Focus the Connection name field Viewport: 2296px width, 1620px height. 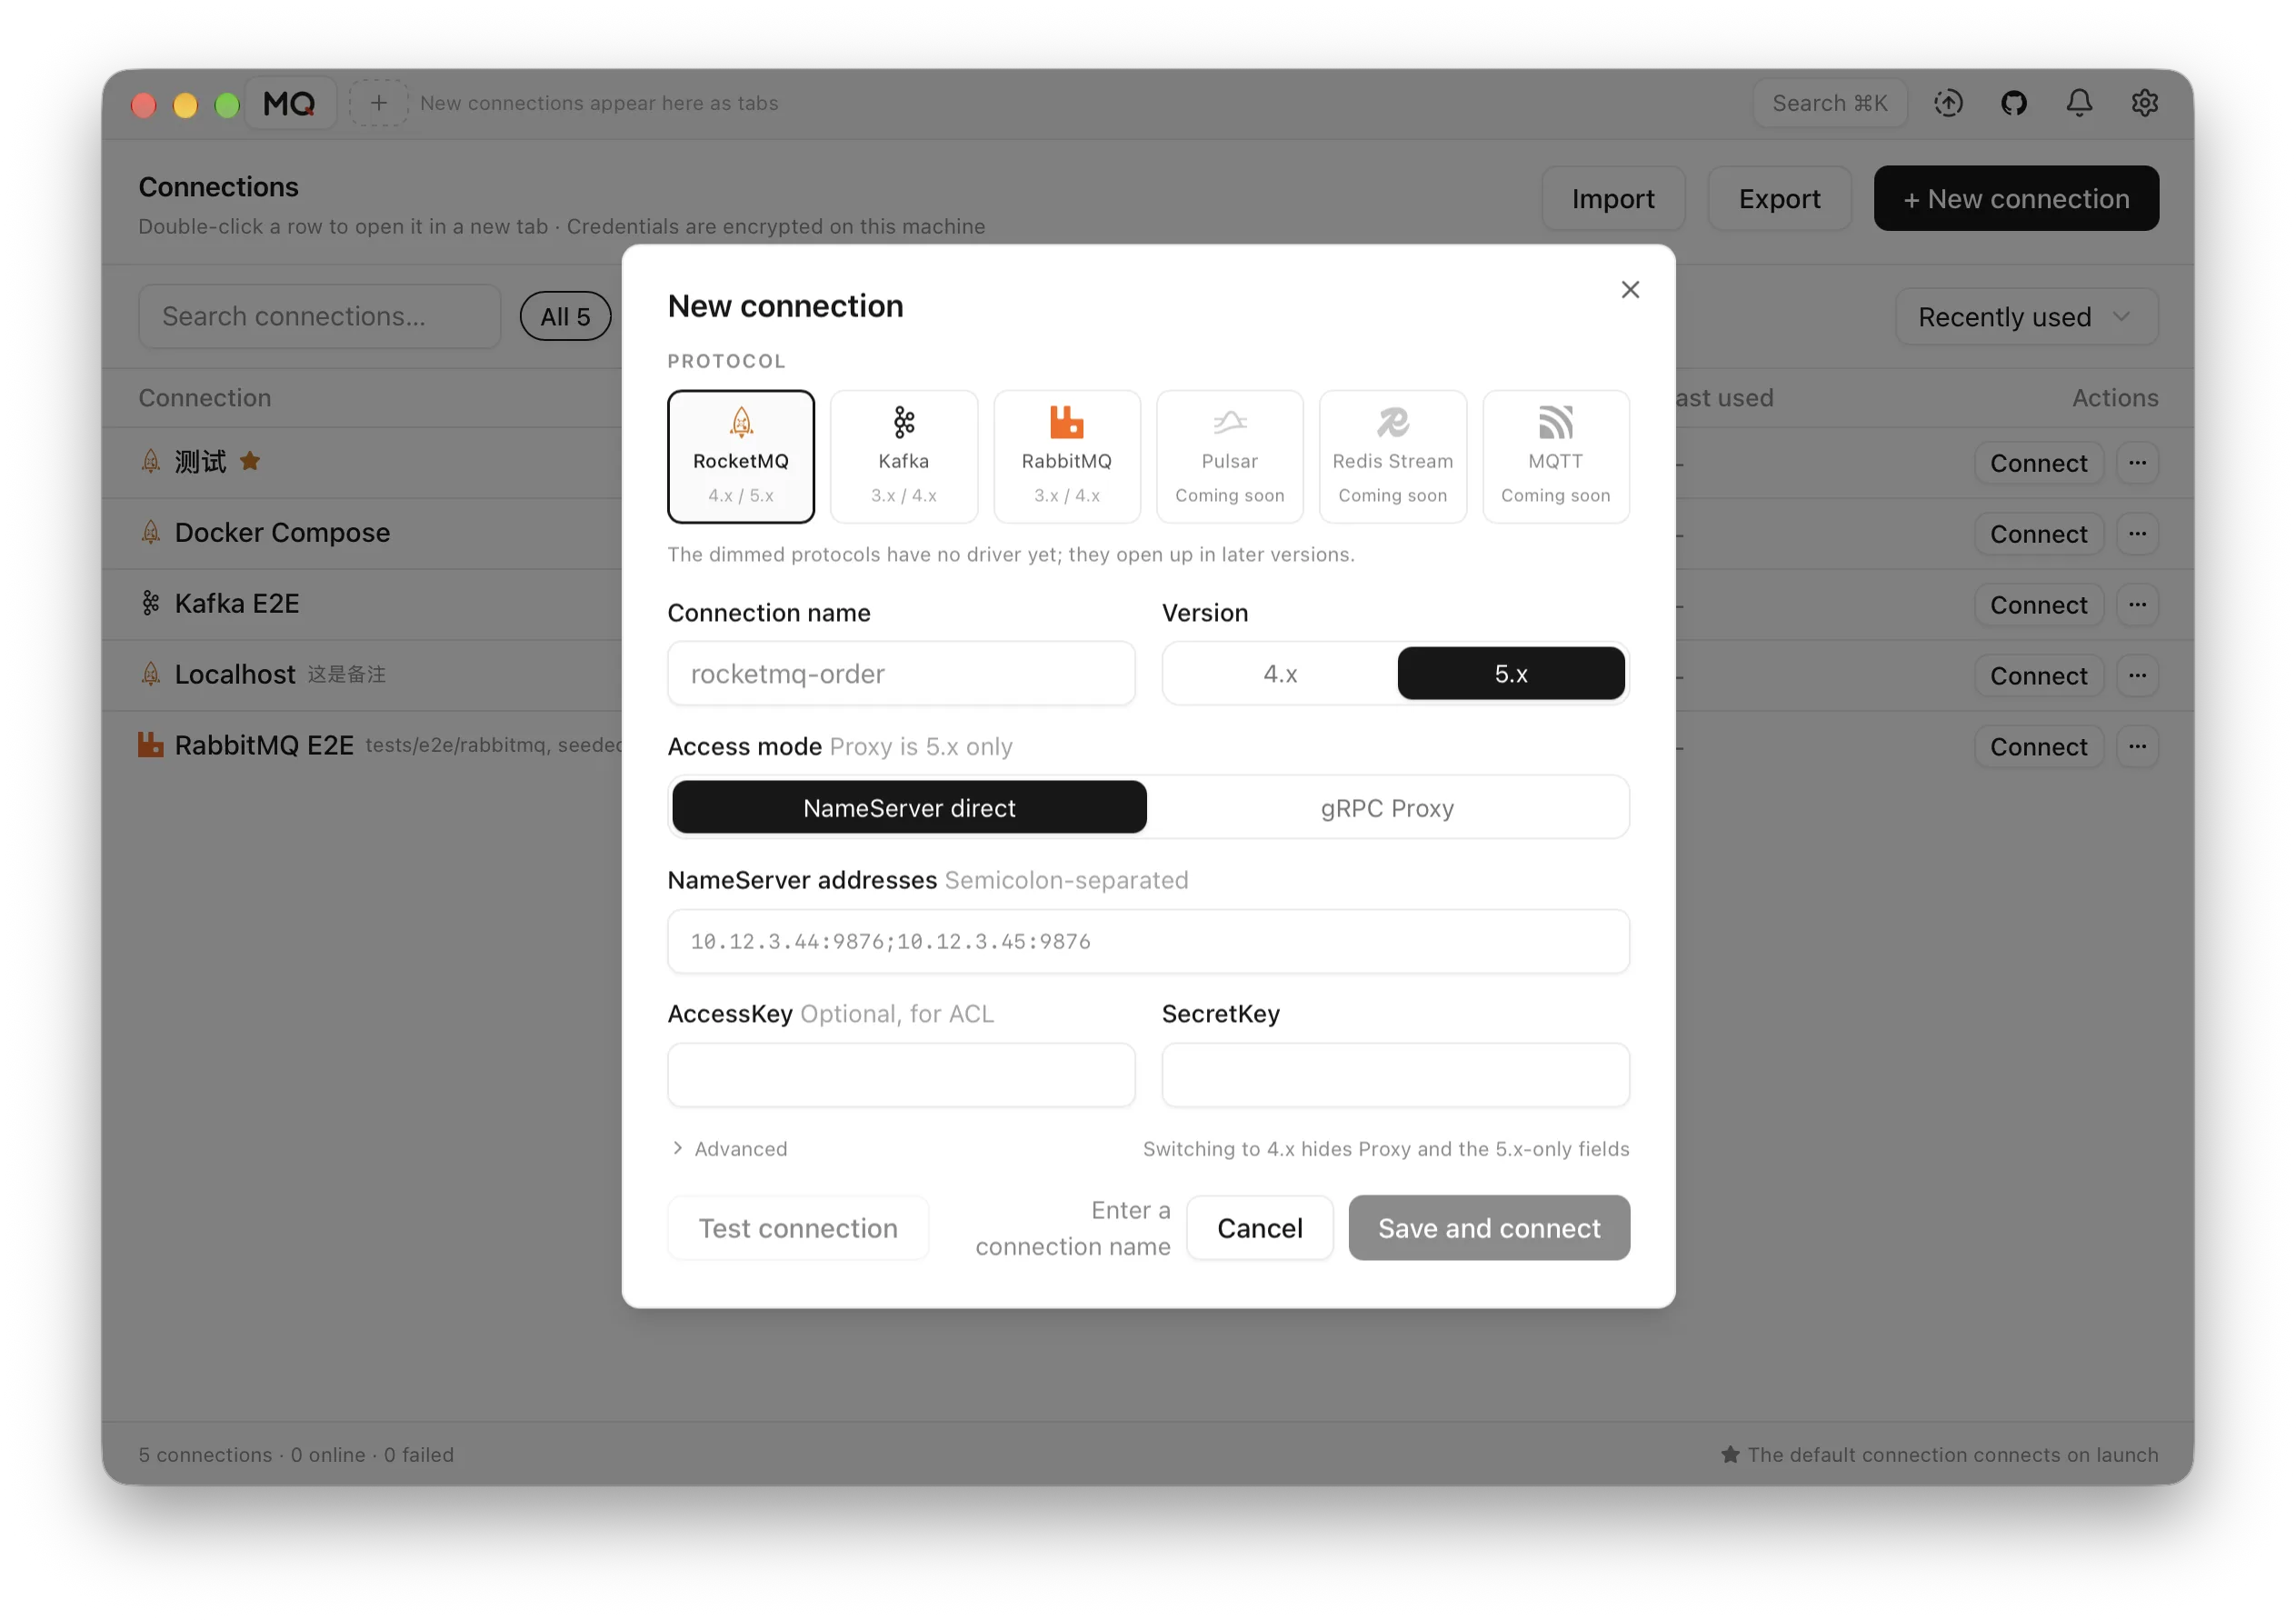coord(901,673)
